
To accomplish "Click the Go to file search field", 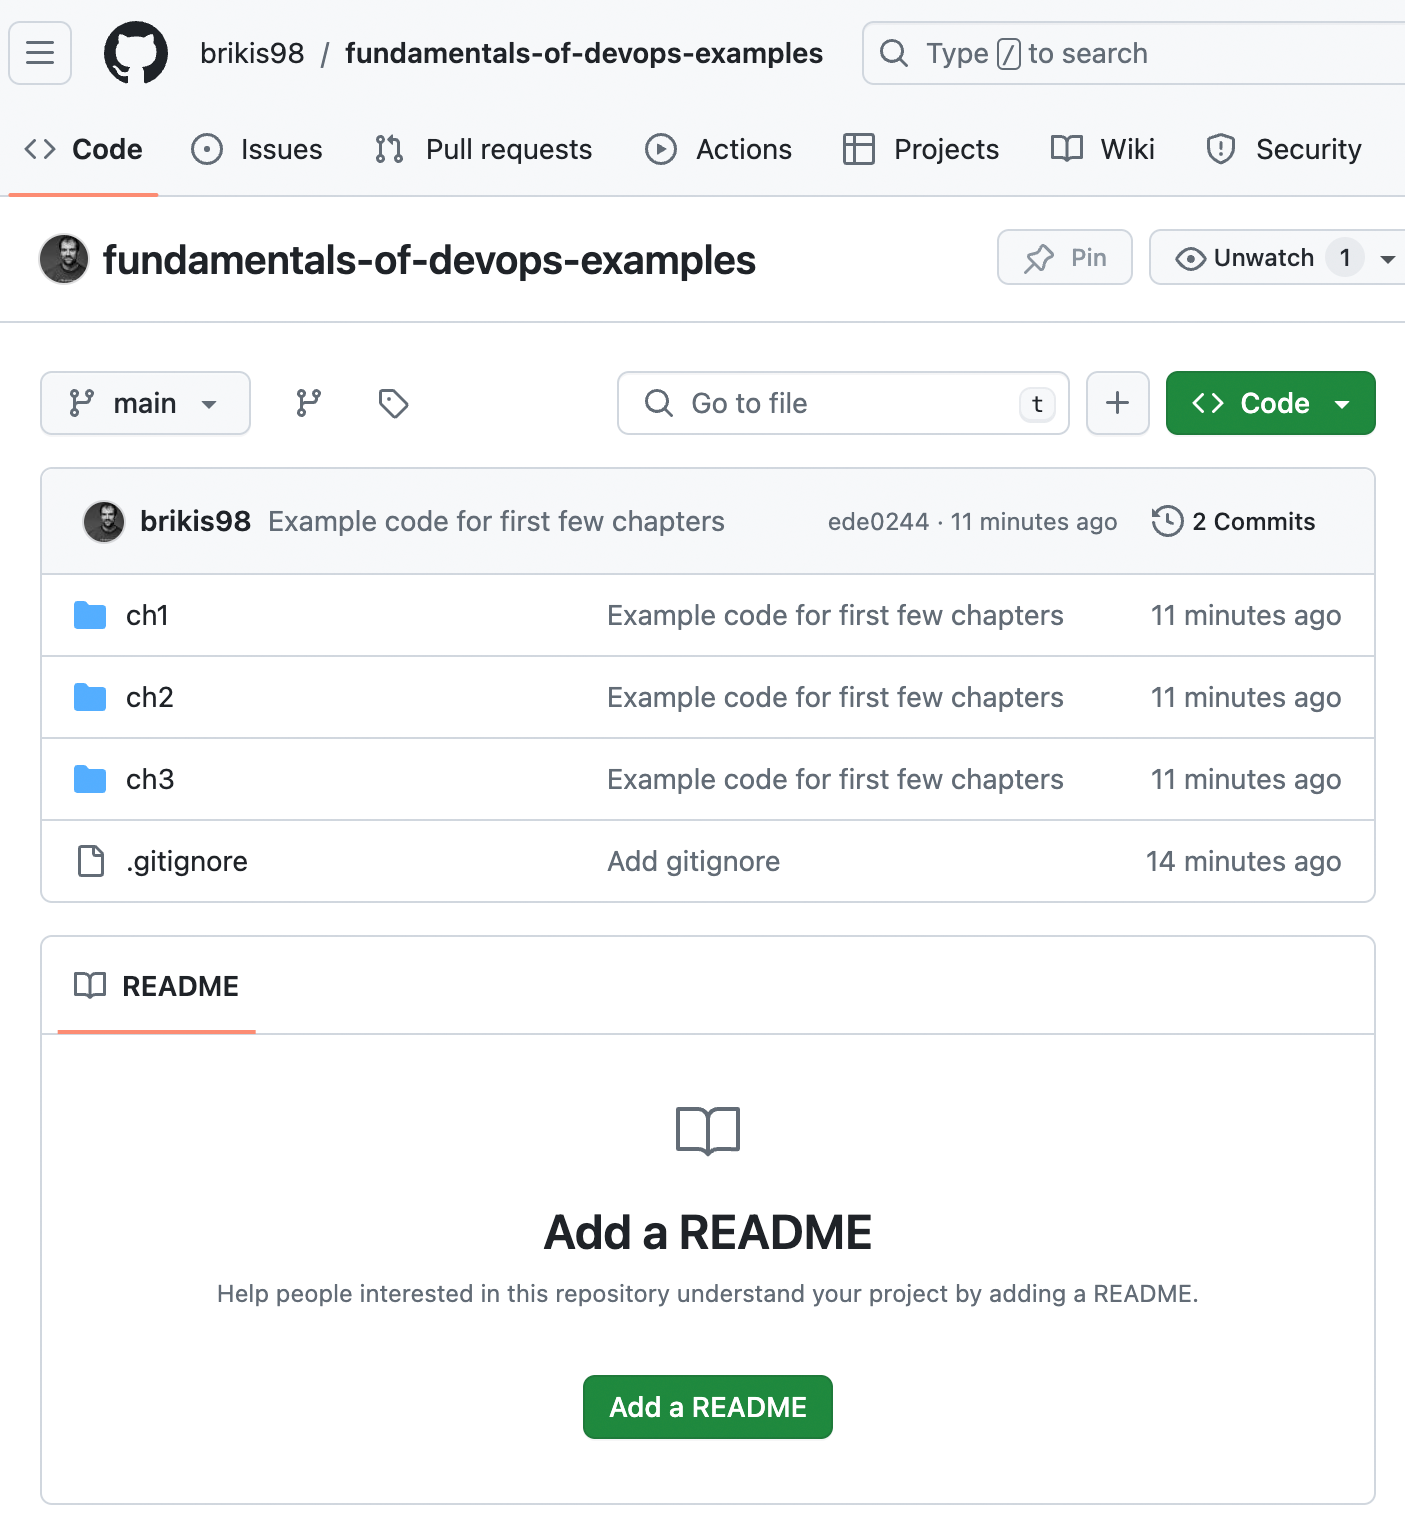I will 843,403.
